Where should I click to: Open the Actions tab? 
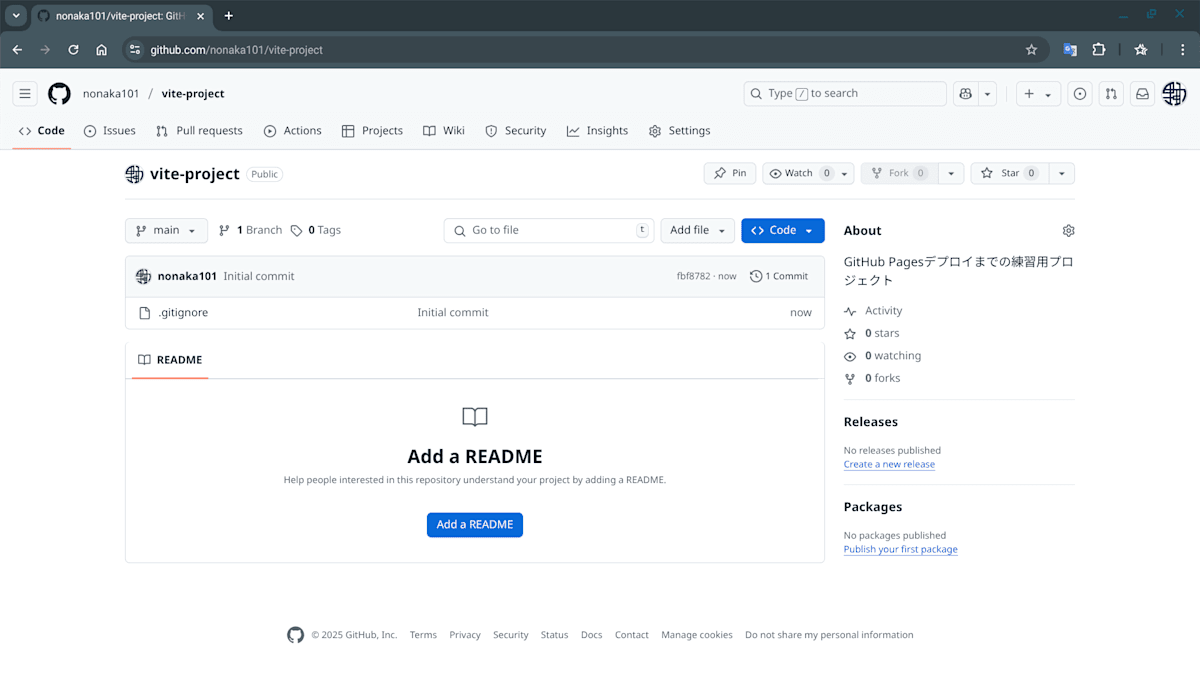point(292,131)
